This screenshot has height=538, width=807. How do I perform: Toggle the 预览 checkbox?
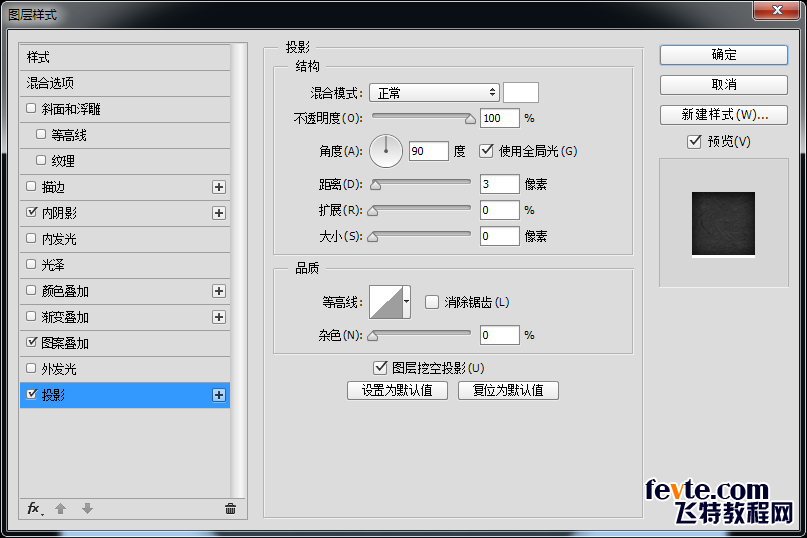pyautogui.click(x=694, y=141)
